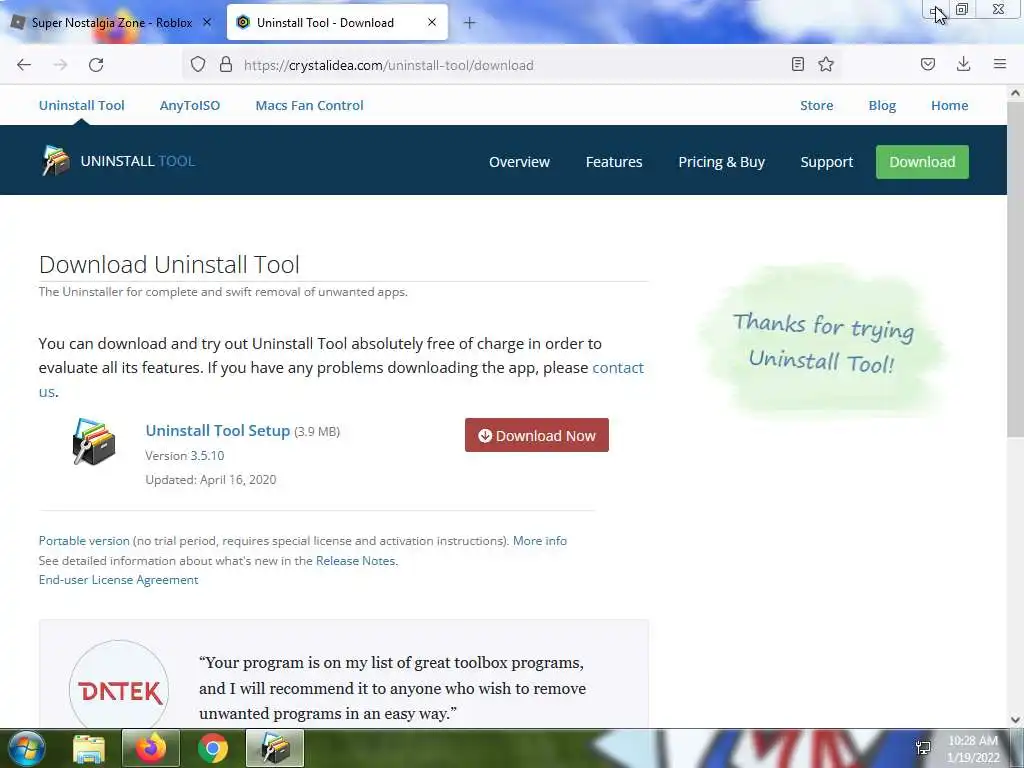The height and width of the screenshot is (768, 1024).
Task: Click the network tray icon
Action: click(923, 748)
